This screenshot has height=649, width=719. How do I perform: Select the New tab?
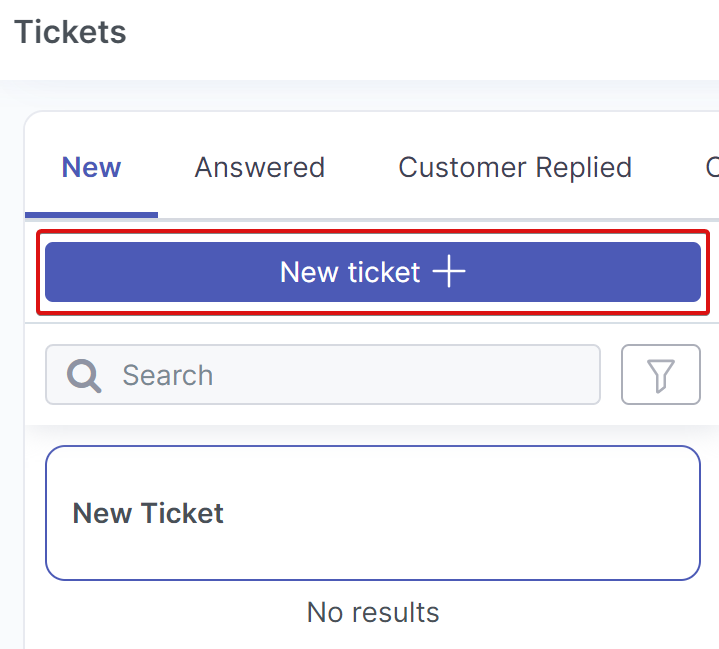91,167
